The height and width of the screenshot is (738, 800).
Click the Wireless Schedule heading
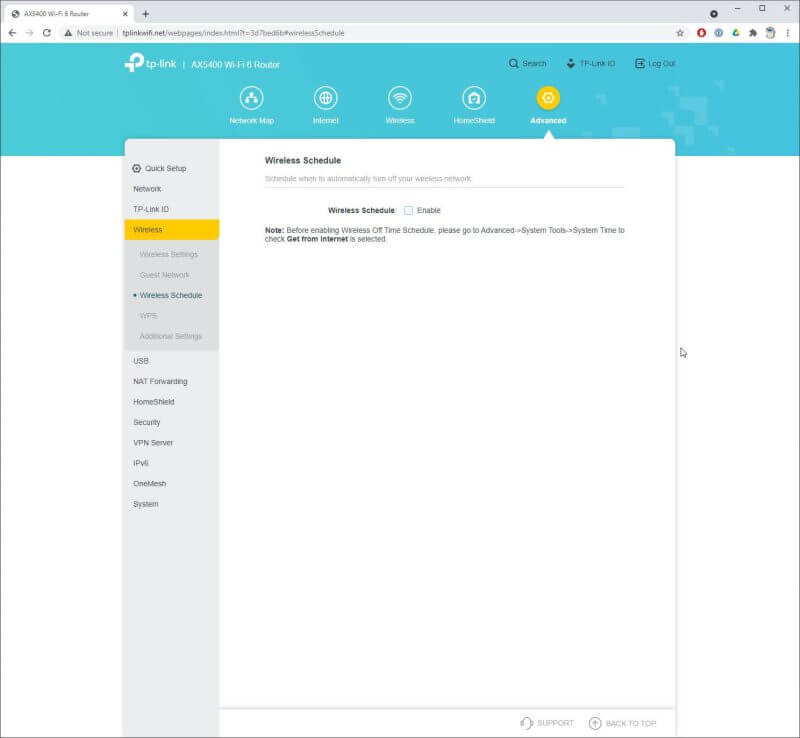tap(303, 160)
